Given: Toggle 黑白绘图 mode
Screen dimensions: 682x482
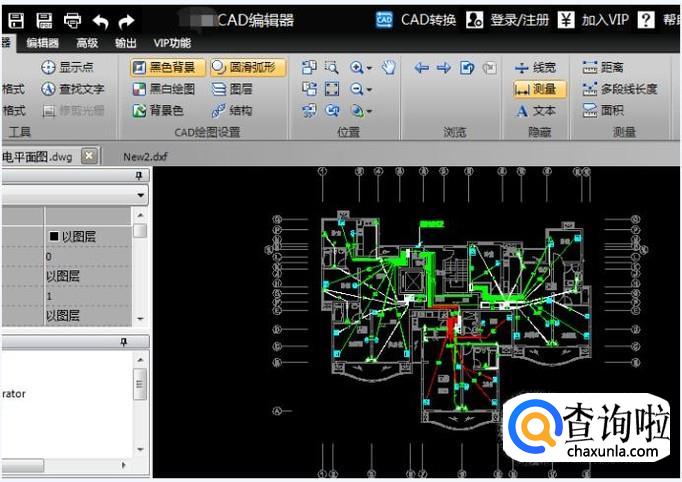Looking at the screenshot, I should click(x=164, y=89).
